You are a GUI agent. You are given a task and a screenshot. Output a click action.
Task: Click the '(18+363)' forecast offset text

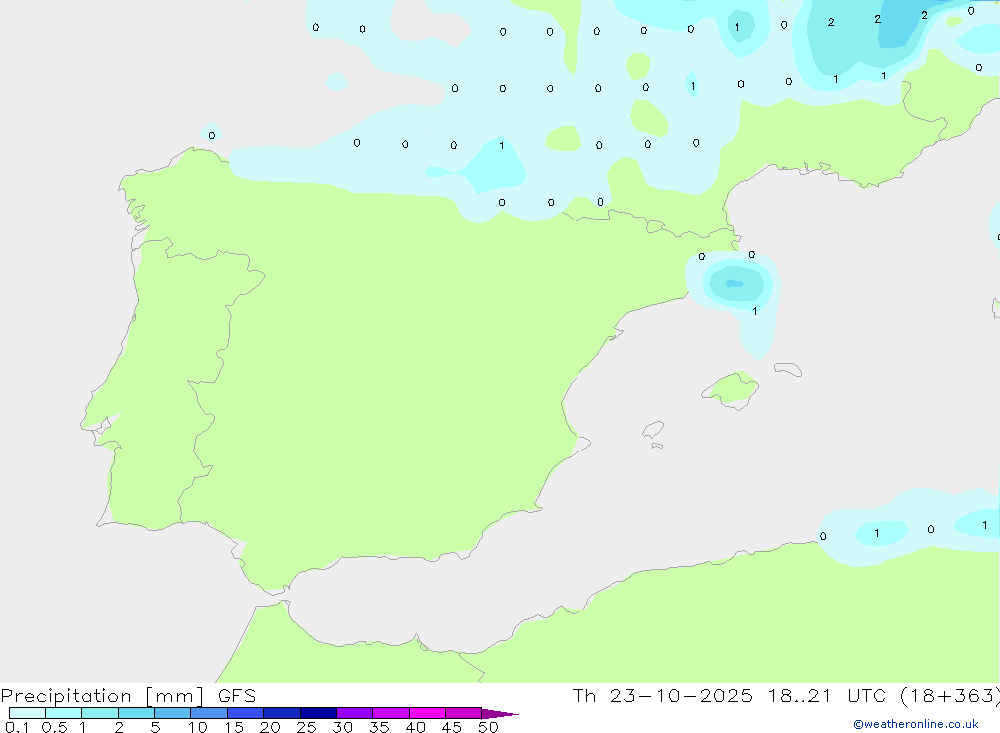point(950,696)
